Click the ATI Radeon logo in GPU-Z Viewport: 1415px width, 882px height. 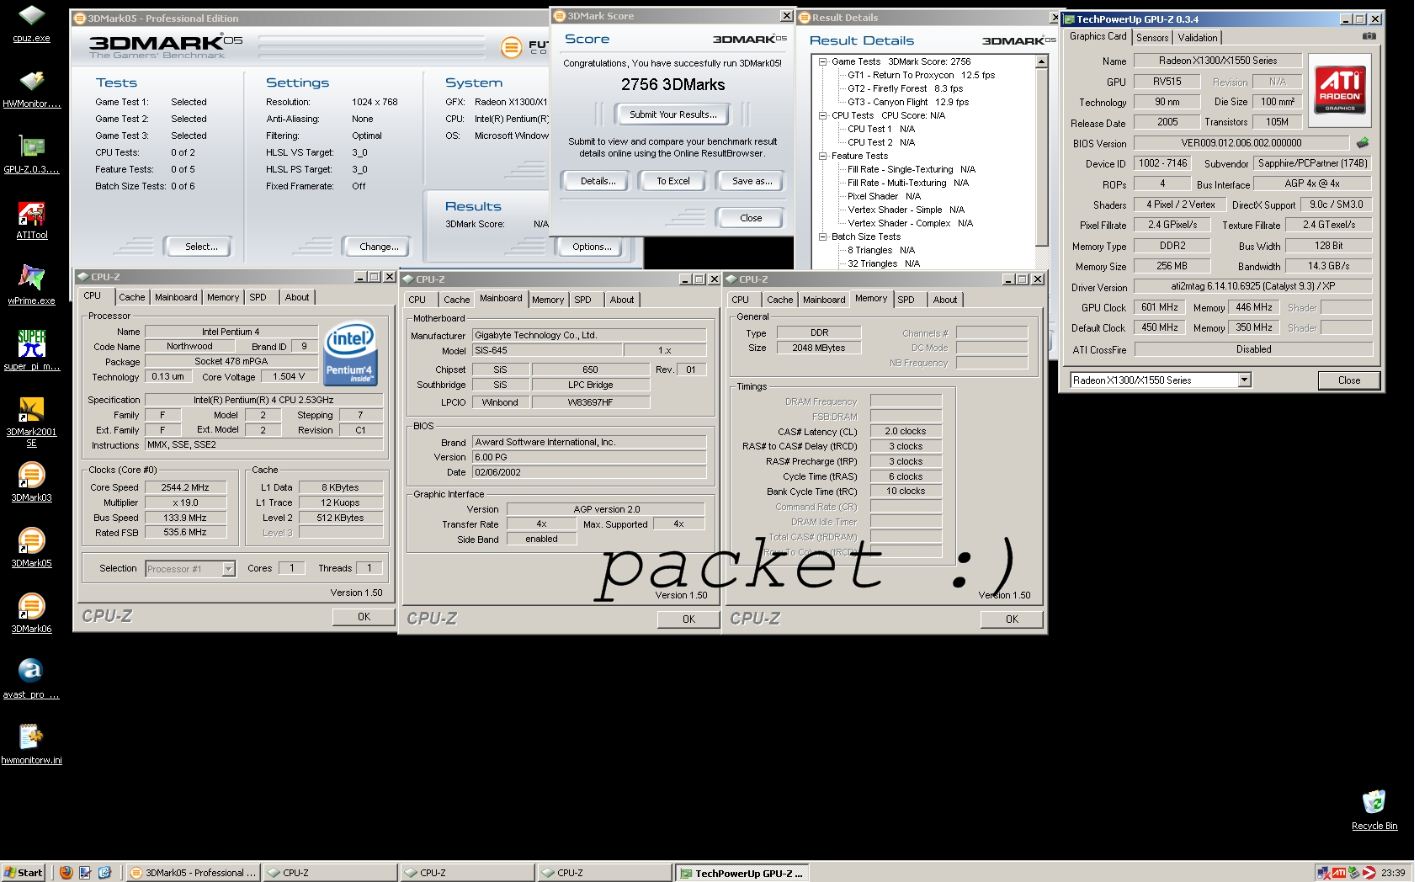pos(1339,89)
